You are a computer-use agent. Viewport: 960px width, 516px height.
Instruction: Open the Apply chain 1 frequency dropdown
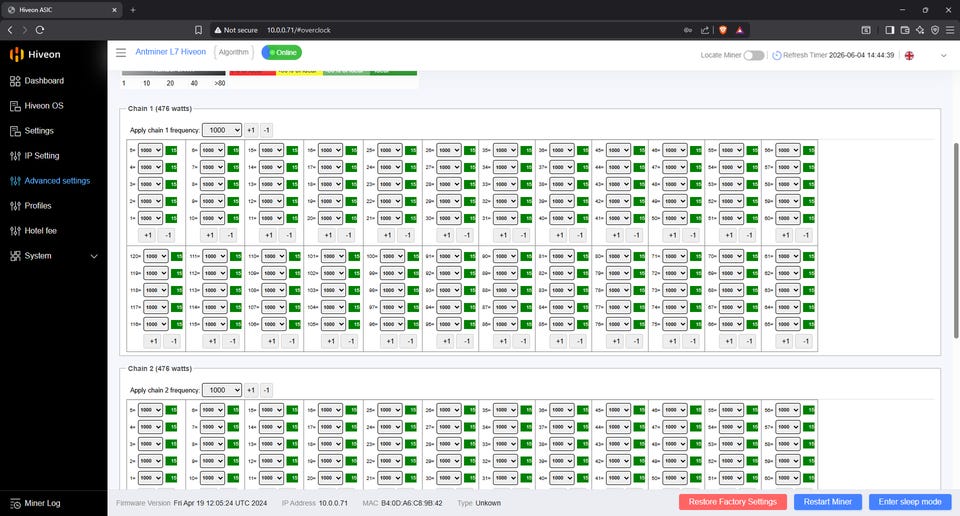[222, 130]
